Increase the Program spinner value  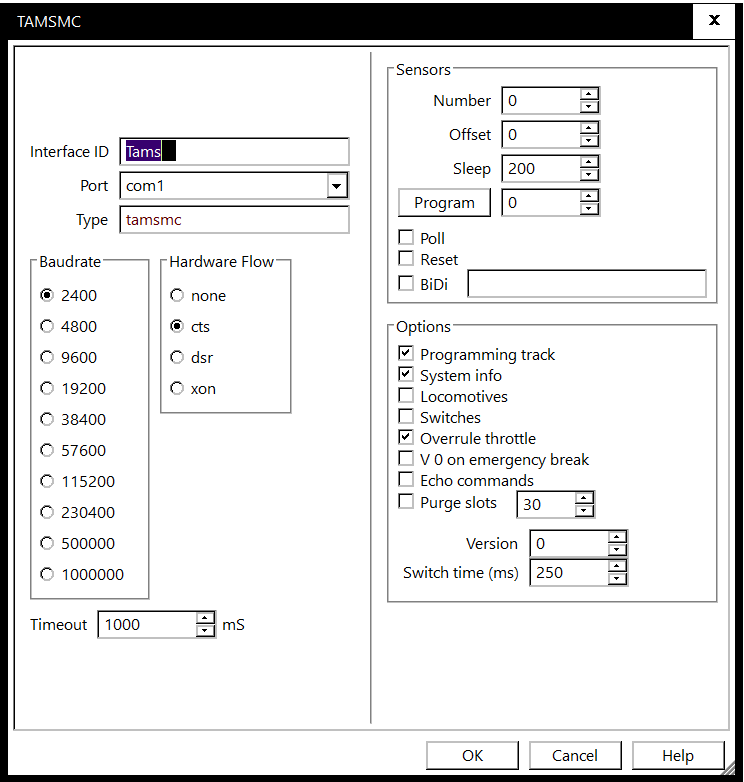[589, 196]
